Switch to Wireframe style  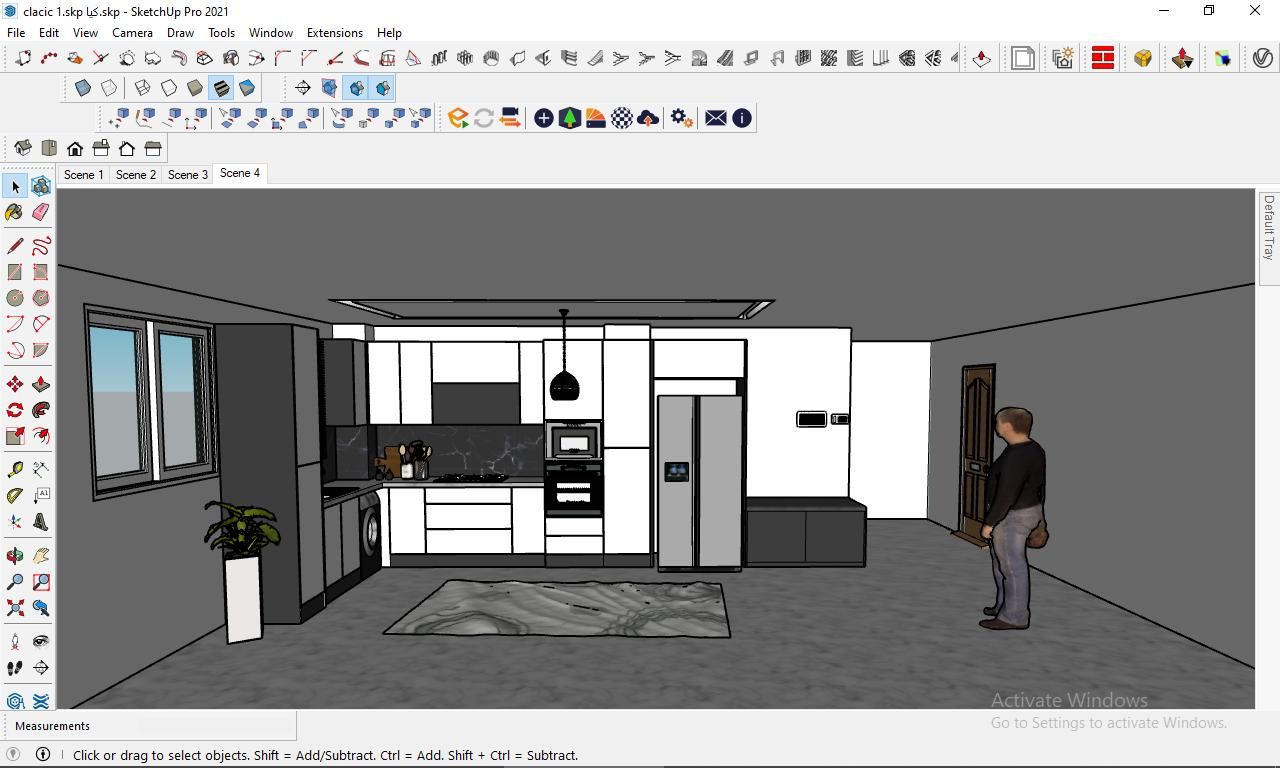tap(143, 88)
